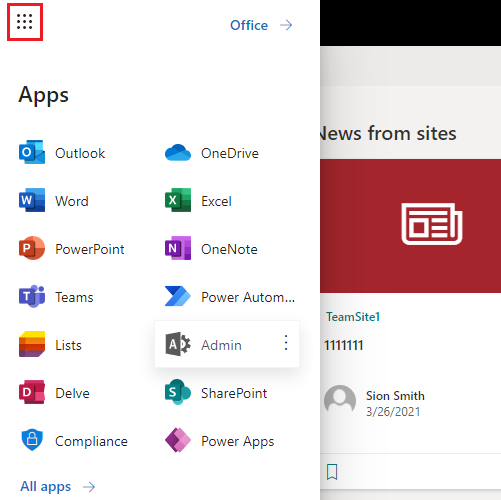Open more options for Admin app
Viewport: 501px width, 500px height.
[x=286, y=343]
